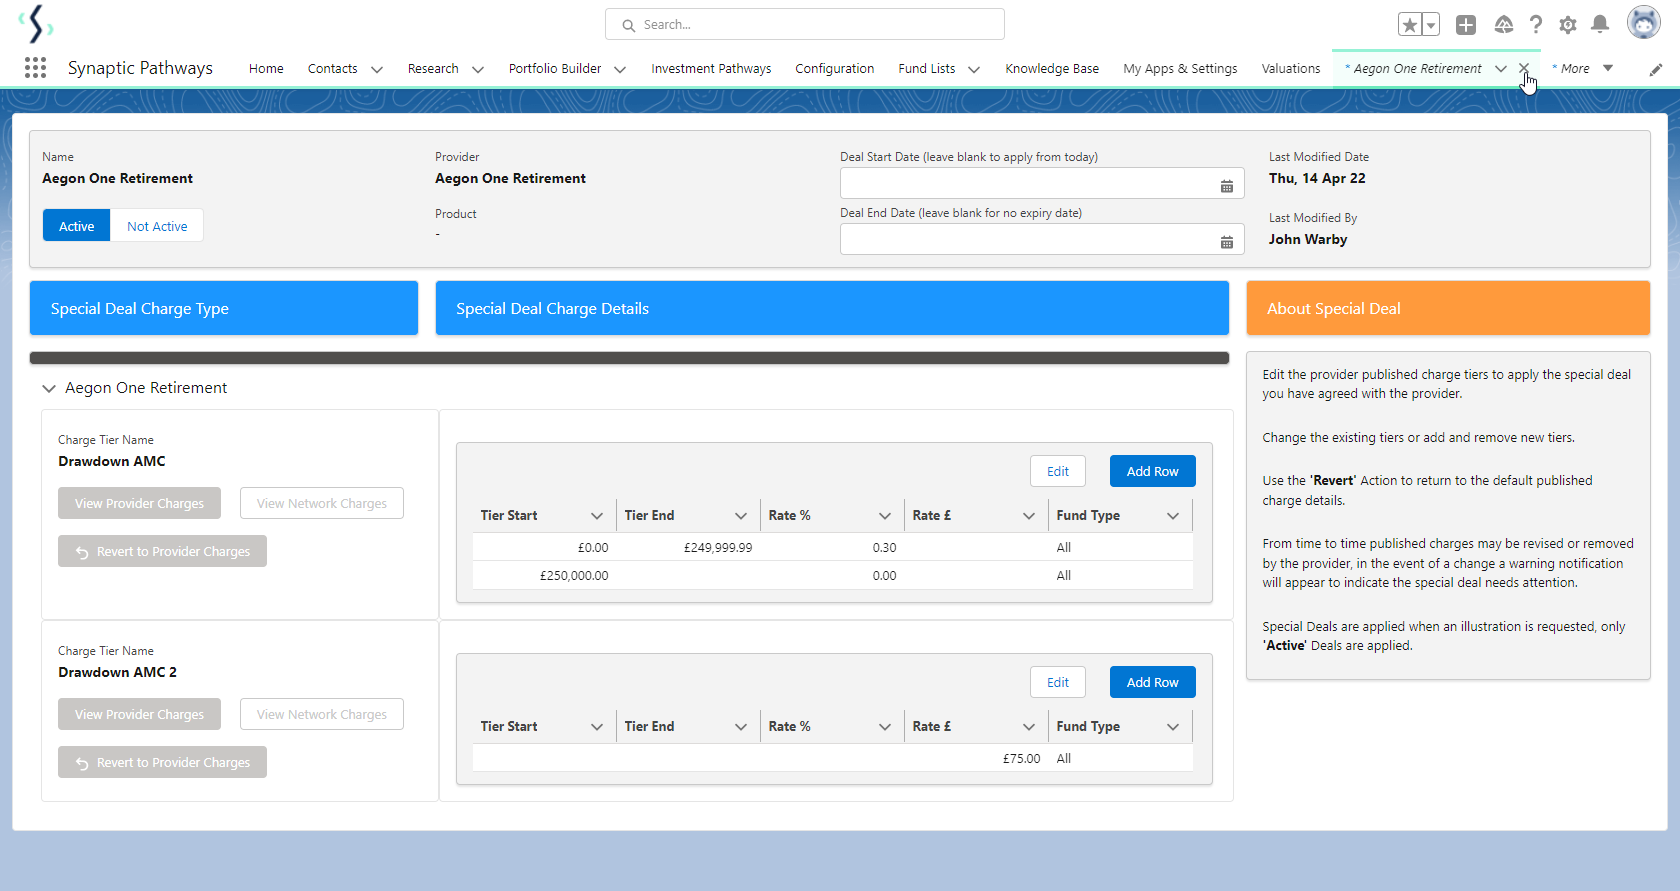Open Tier Start column menu in Drawdown AMC 2 table
Screen dimensions: 1680x891
[x=597, y=727]
